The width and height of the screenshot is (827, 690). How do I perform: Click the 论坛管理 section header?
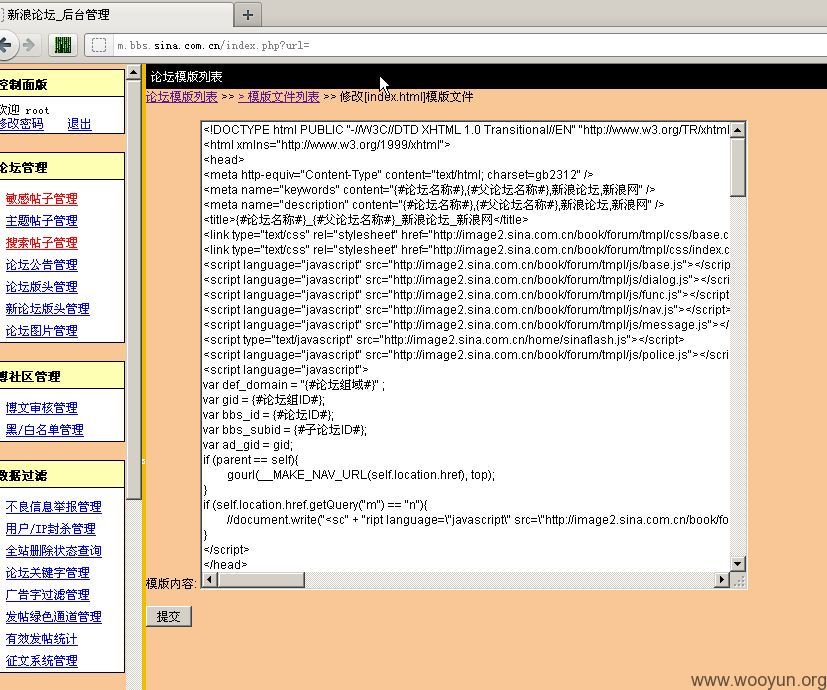pos(61,167)
